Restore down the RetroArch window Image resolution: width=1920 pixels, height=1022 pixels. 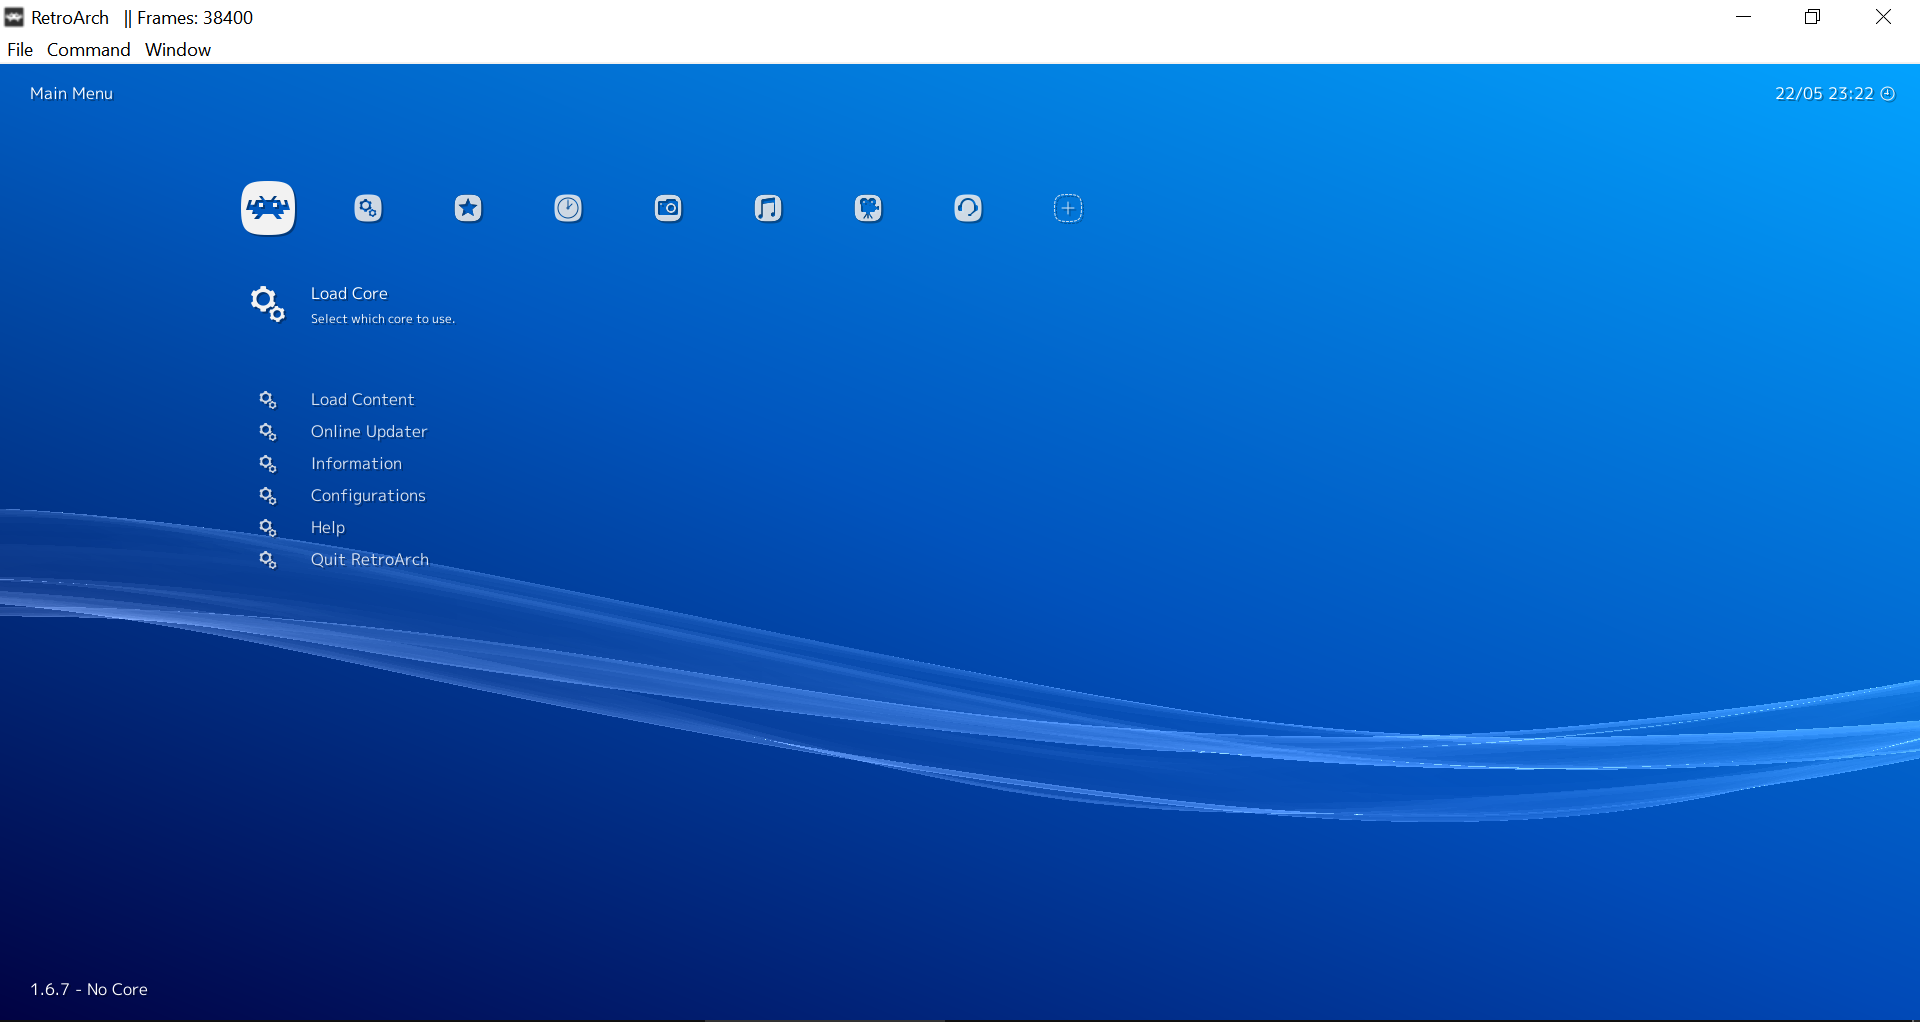click(1813, 17)
